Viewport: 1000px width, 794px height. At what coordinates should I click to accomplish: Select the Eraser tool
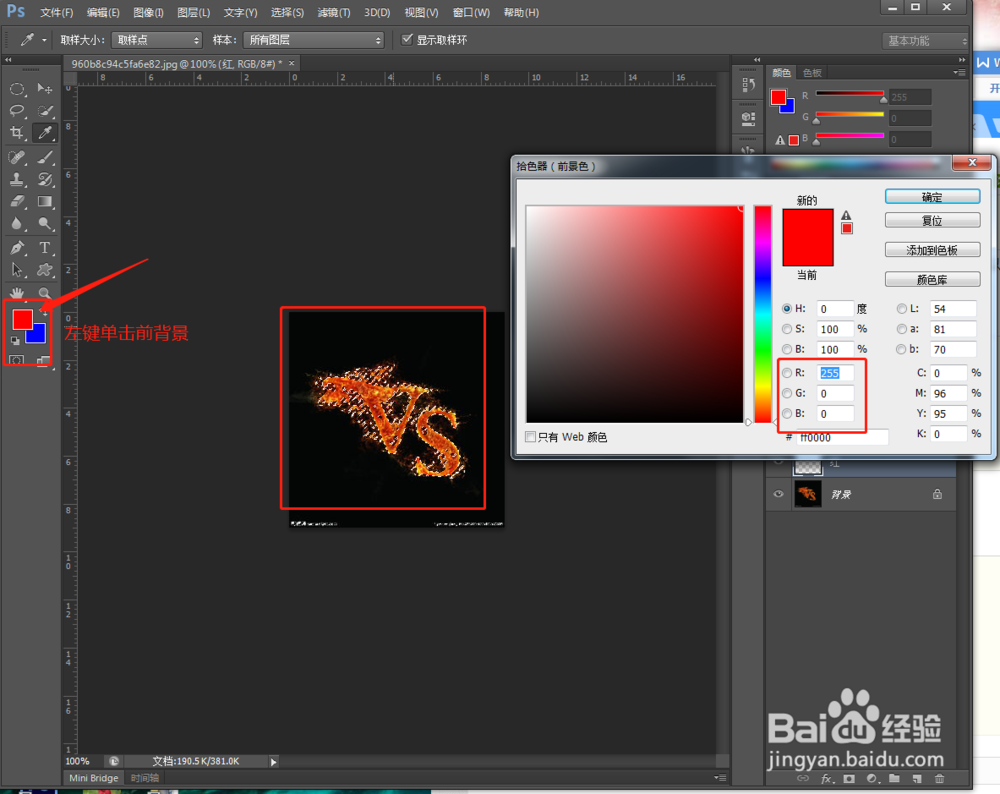pyautogui.click(x=17, y=202)
